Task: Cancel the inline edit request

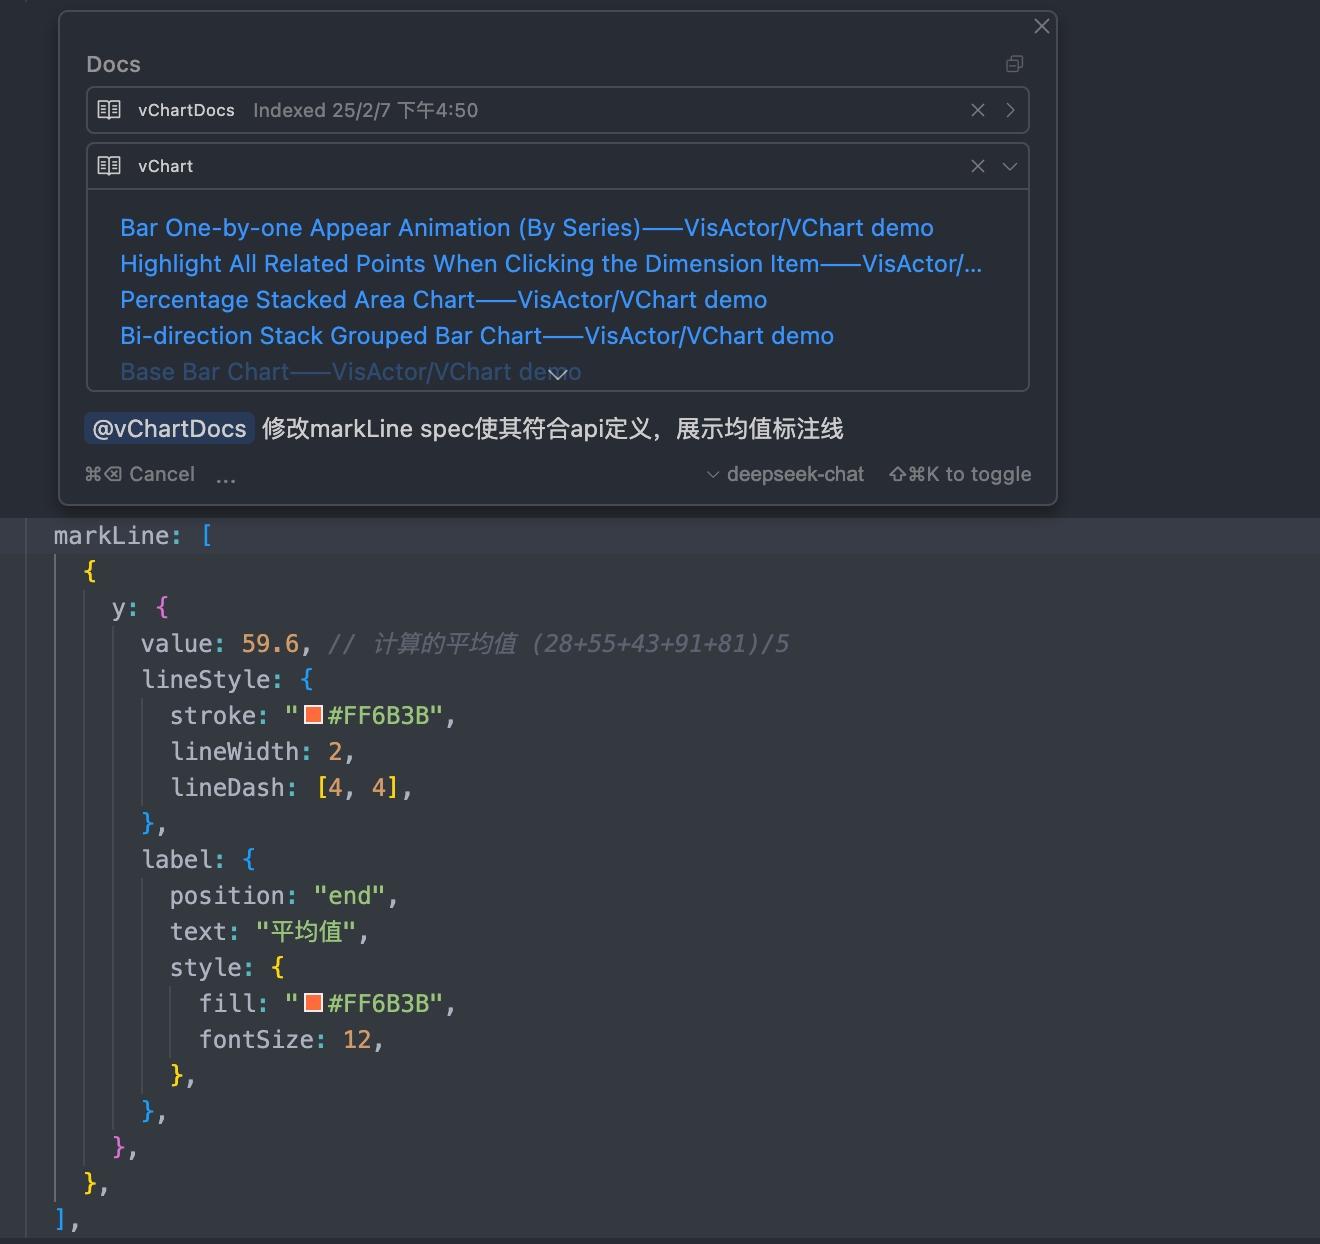Action: pos(140,474)
